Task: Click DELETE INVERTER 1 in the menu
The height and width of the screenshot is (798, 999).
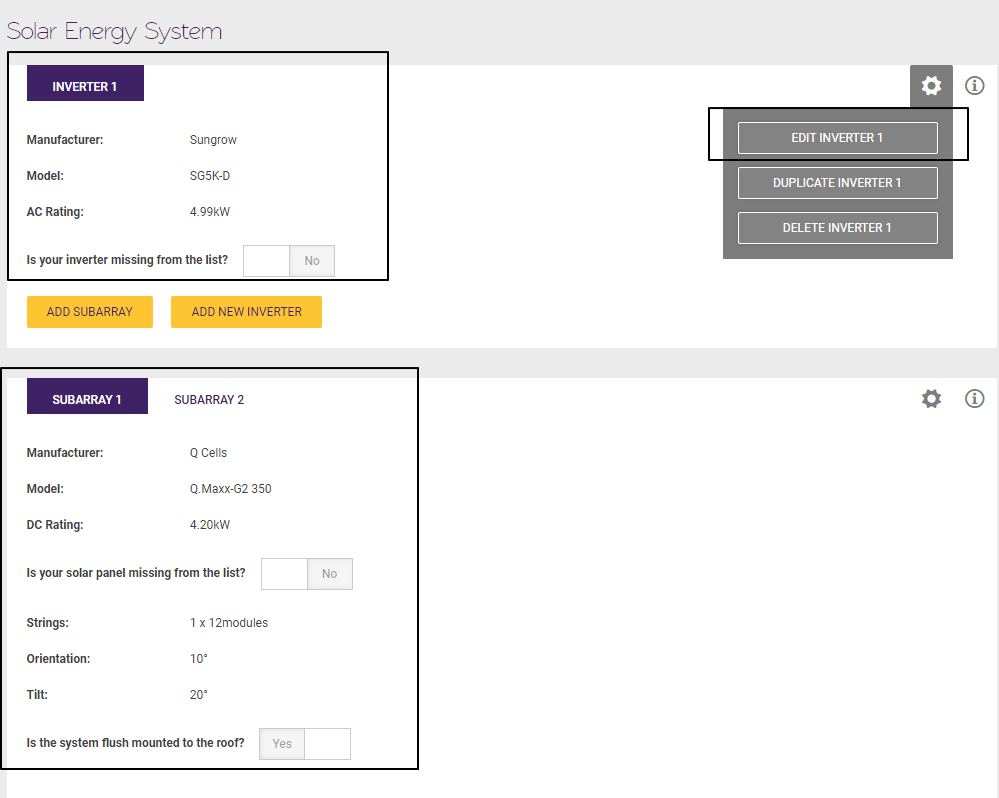Action: 837,227
